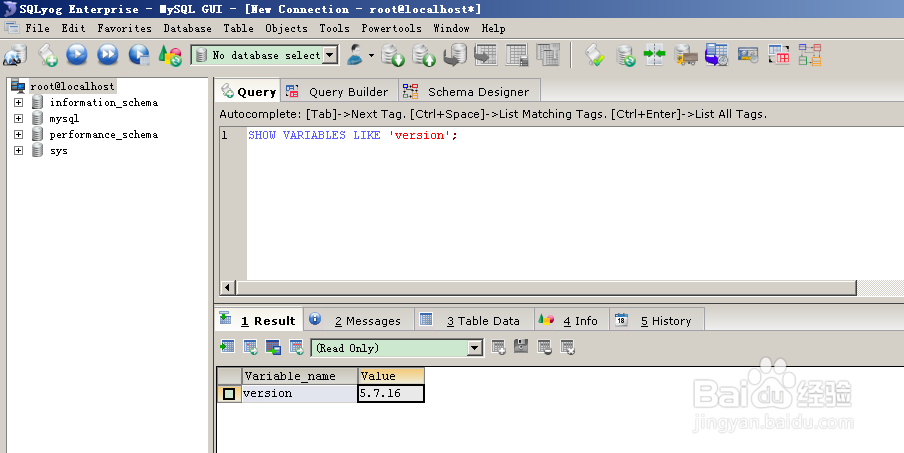Click the greyed delete row minus icon

(x=544, y=347)
